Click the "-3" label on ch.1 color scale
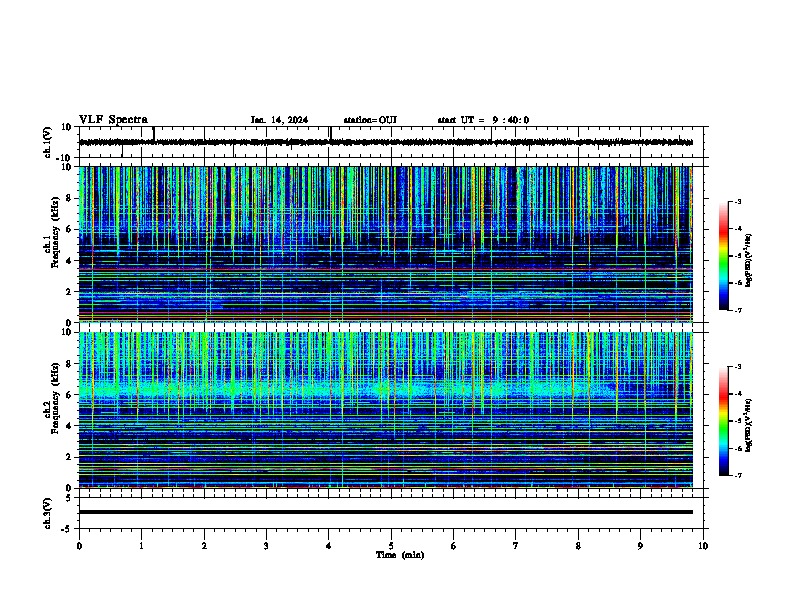Viewport: 792px width, 612px height. [738, 201]
